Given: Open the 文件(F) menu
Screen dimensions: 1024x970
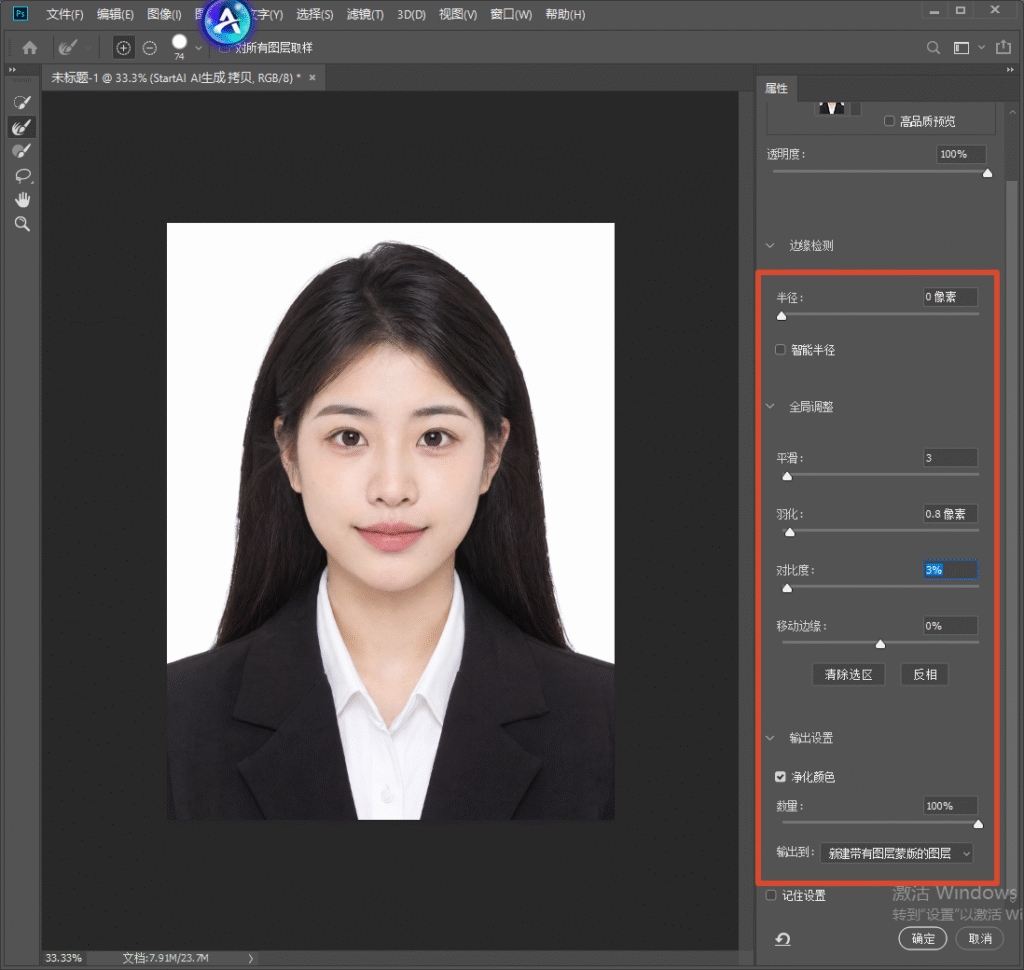Looking at the screenshot, I should (x=65, y=14).
